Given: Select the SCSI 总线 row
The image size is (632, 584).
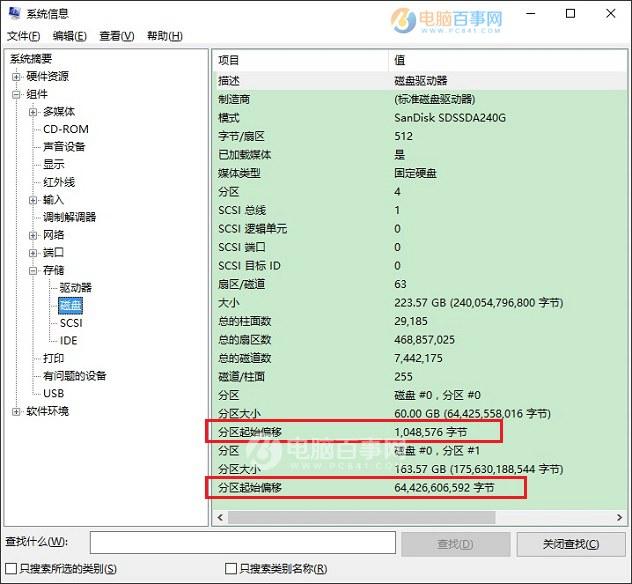Looking at the screenshot, I should (420, 210).
